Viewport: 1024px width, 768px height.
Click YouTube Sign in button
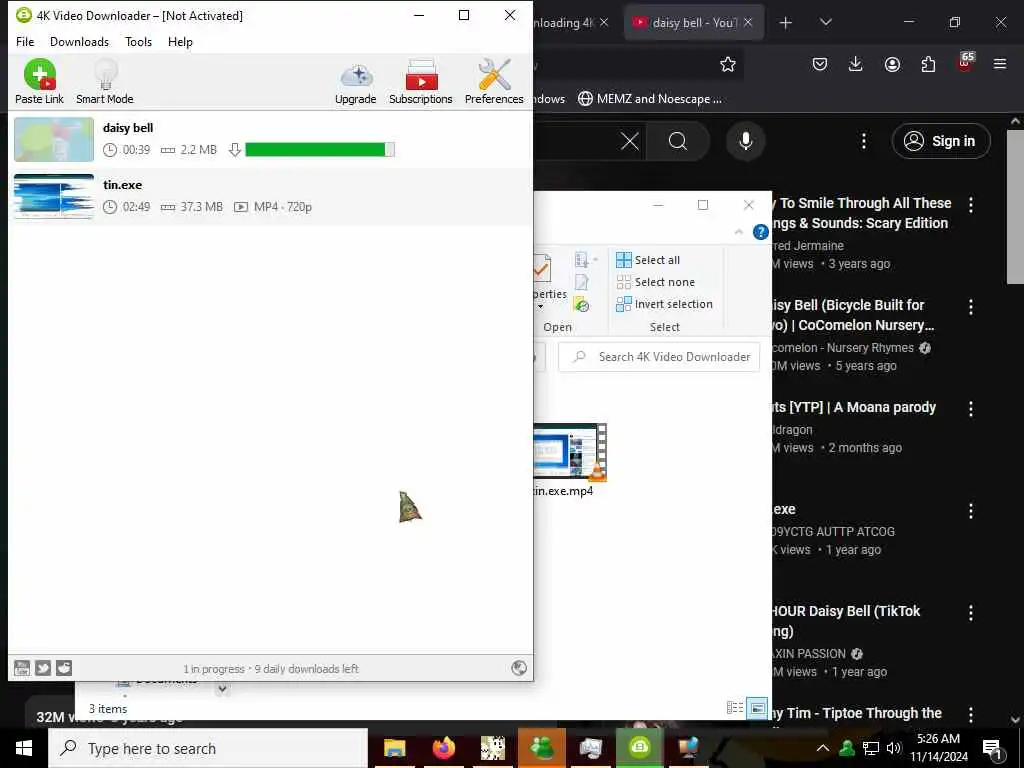941,141
